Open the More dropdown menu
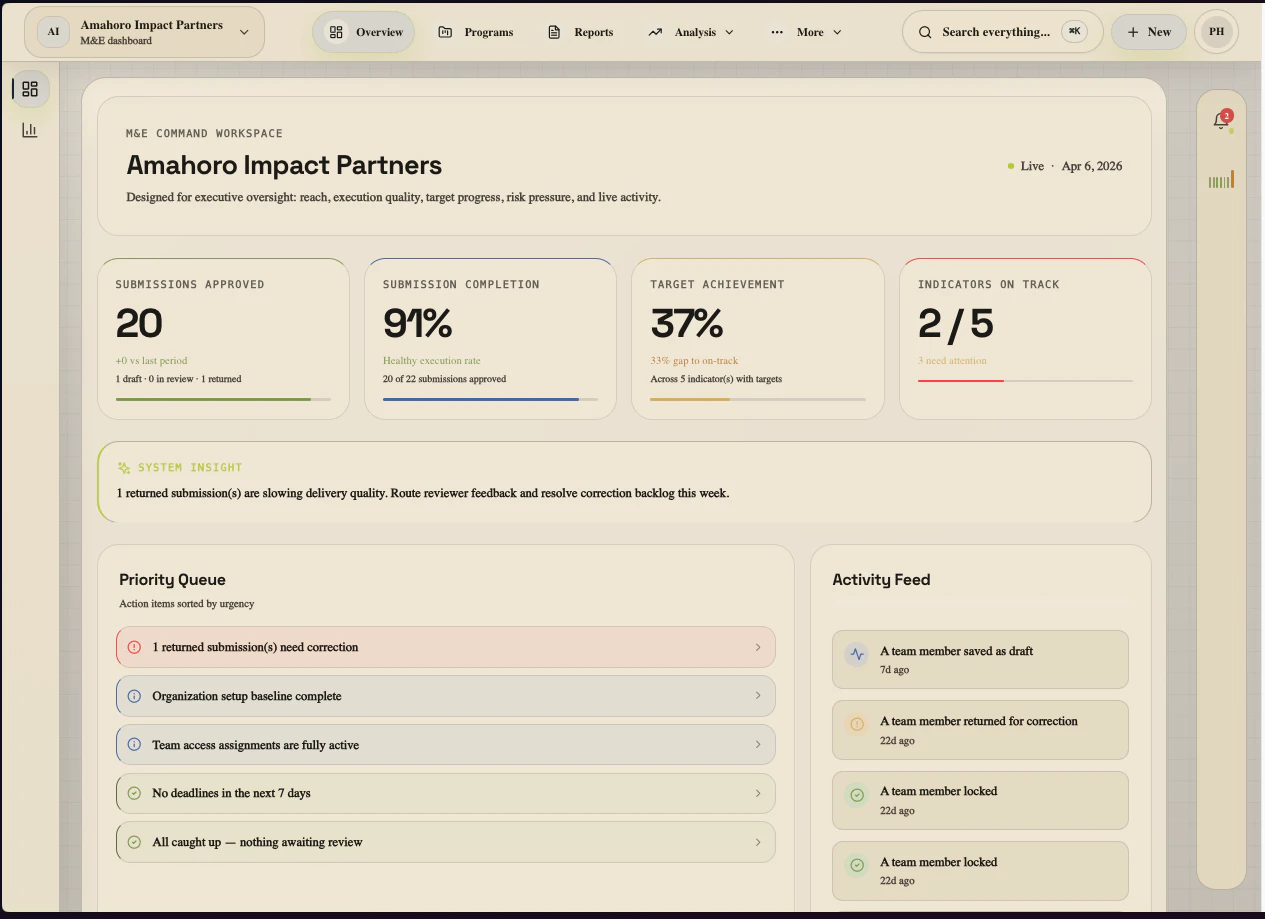 (x=806, y=32)
